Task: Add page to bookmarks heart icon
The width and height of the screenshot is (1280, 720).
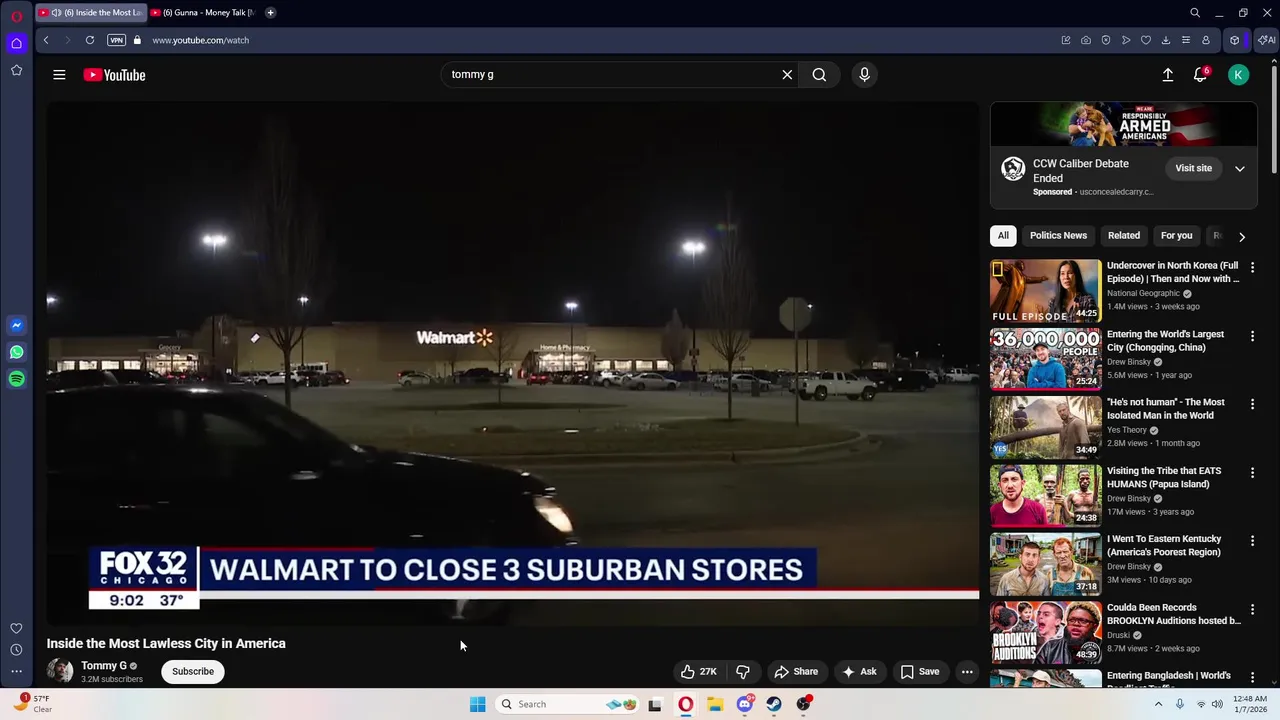Action: click(x=1146, y=40)
